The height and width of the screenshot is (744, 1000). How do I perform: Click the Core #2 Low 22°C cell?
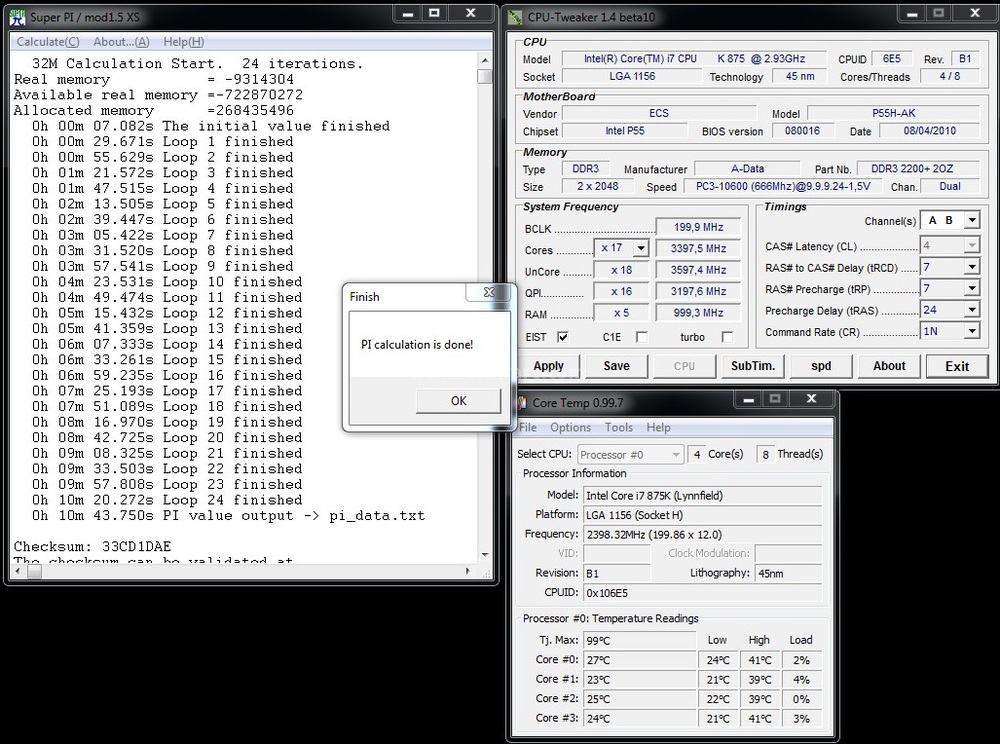[x=717, y=699]
